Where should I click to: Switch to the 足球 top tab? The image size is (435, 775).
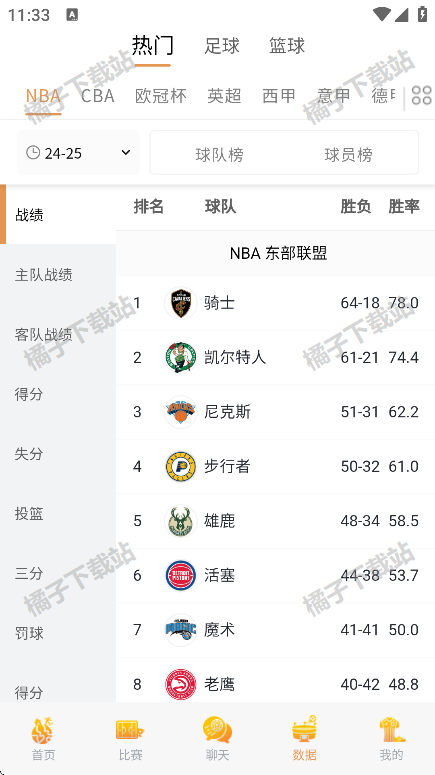click(222, 46)
